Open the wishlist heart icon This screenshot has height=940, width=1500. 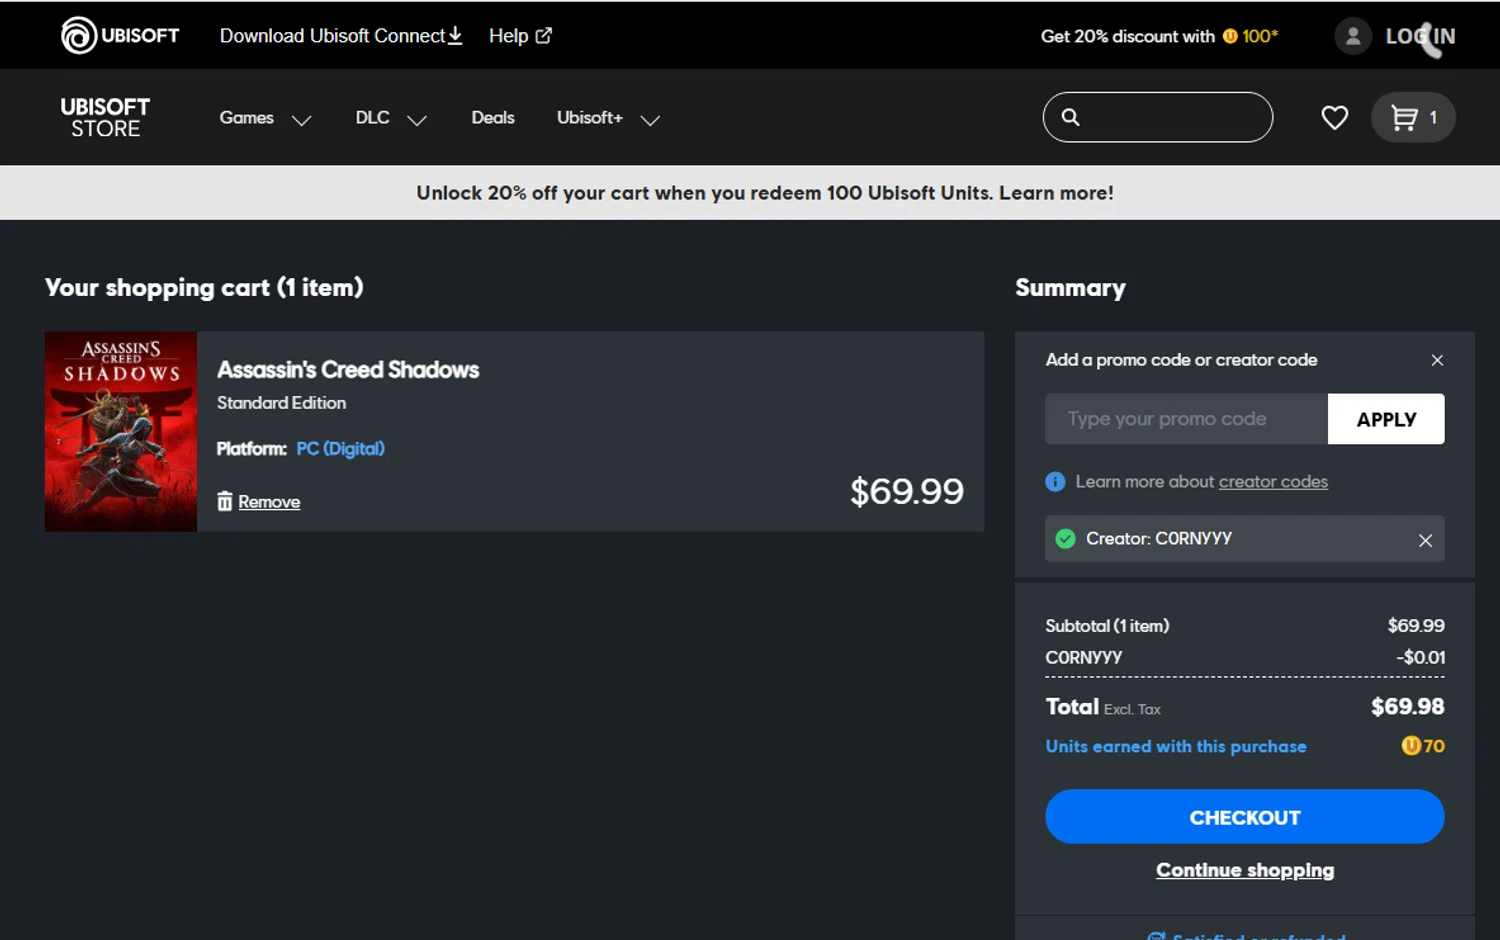point(1334,118)
